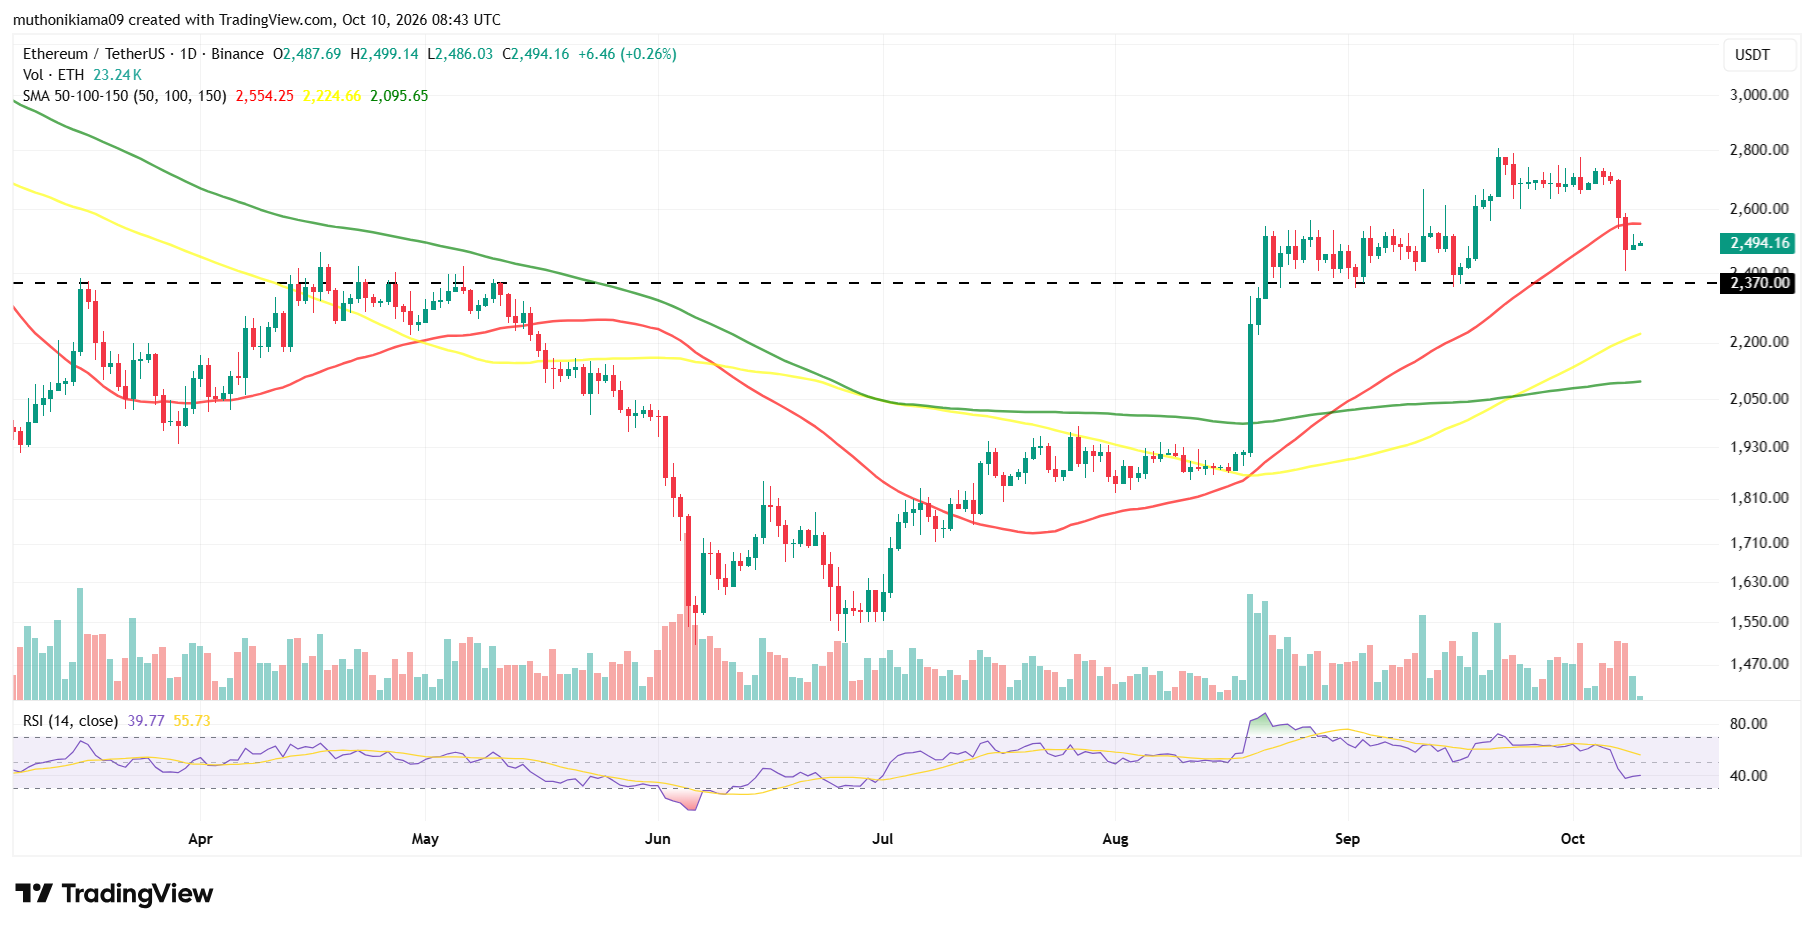This screenshot has width=1814, height=931.
Task: Click the yellow RSI average value 55.73
Action: 192,720
